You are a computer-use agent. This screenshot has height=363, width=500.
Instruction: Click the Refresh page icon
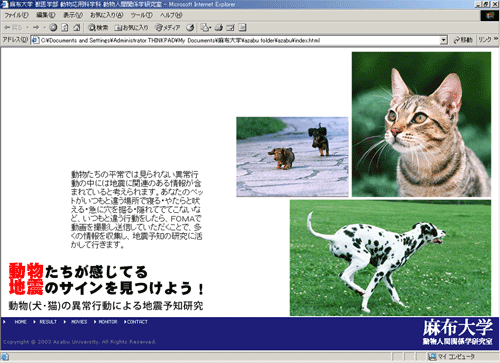pos(65,28)
